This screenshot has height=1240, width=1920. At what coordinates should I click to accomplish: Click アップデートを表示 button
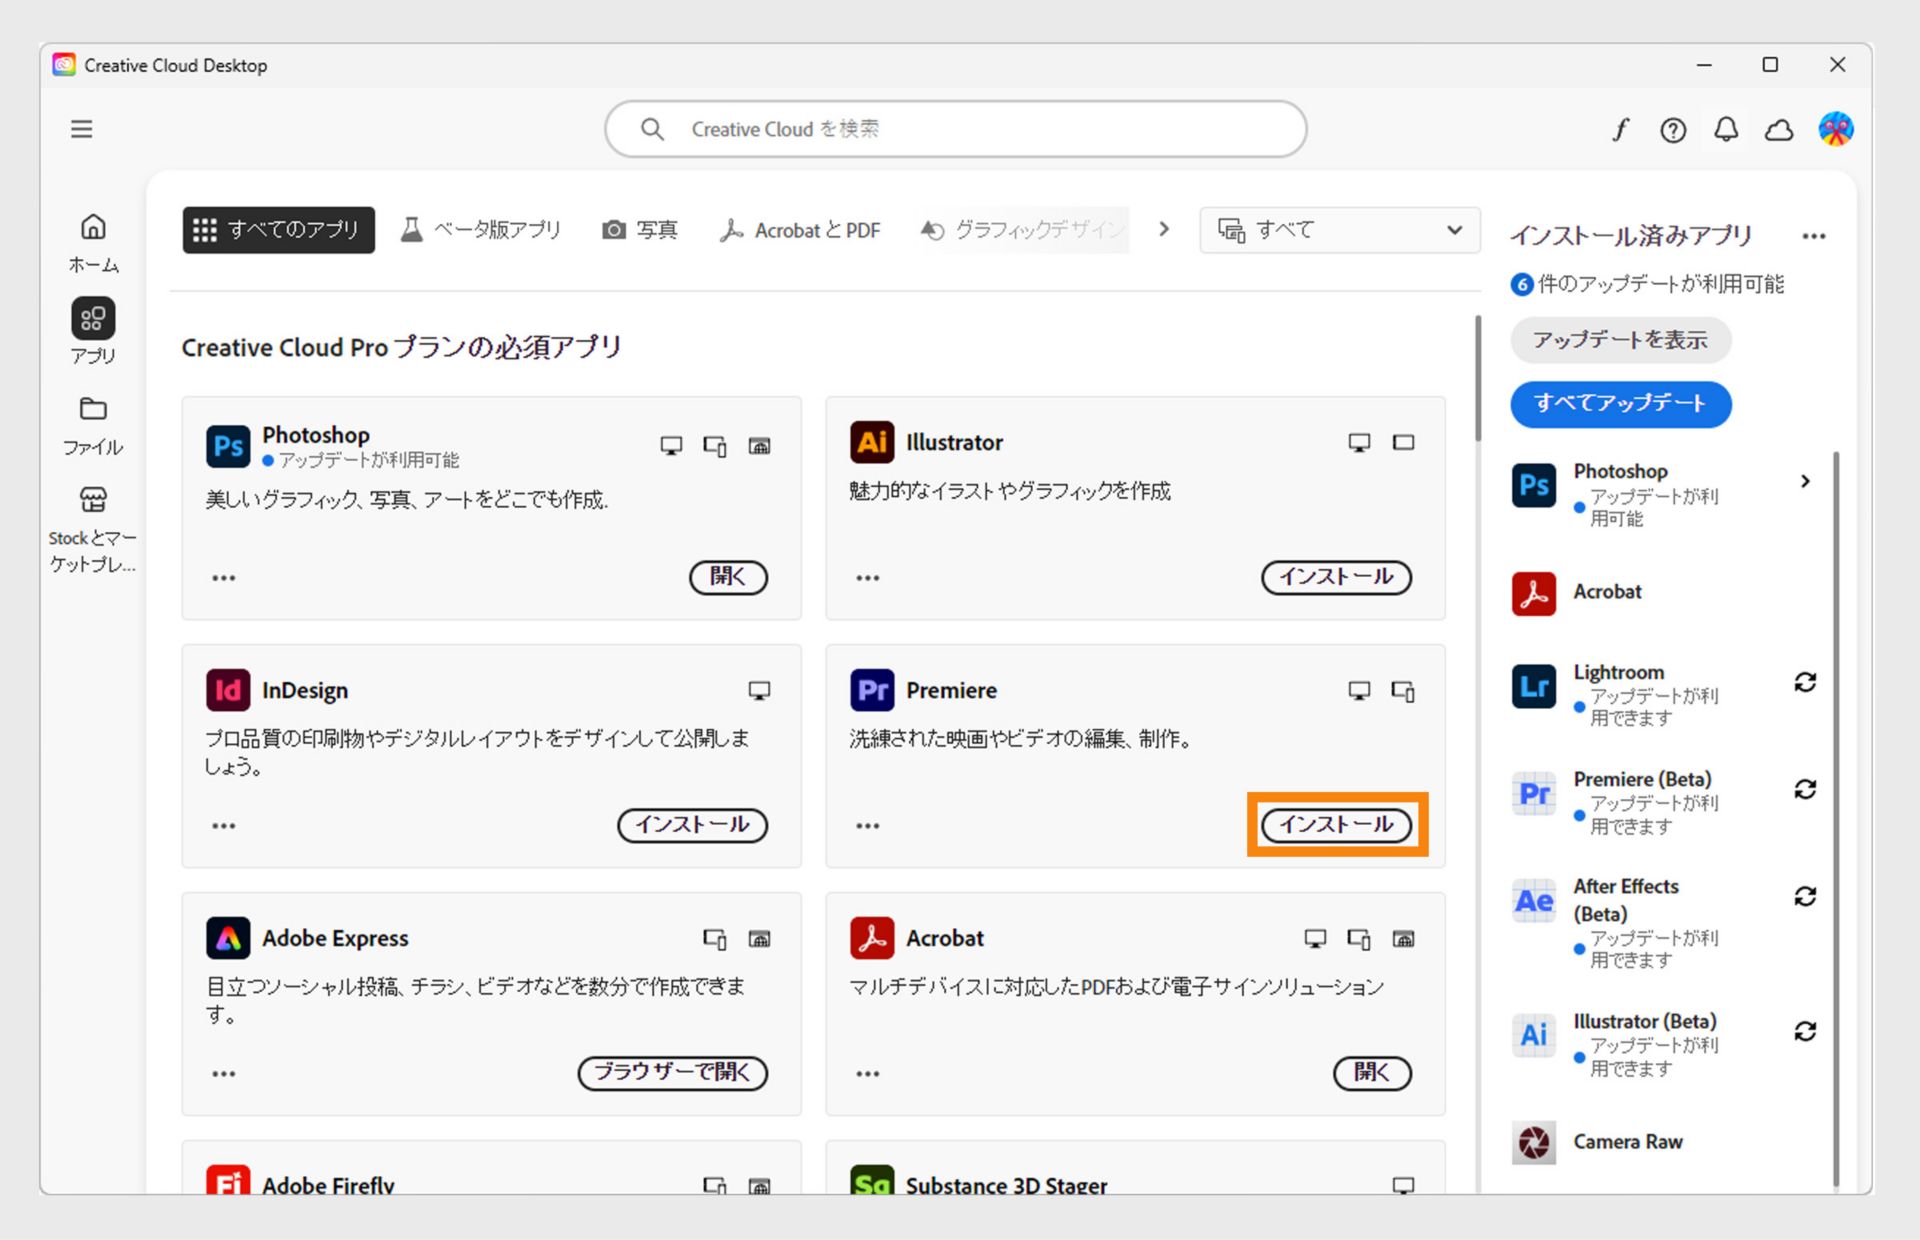[1620, 341]
